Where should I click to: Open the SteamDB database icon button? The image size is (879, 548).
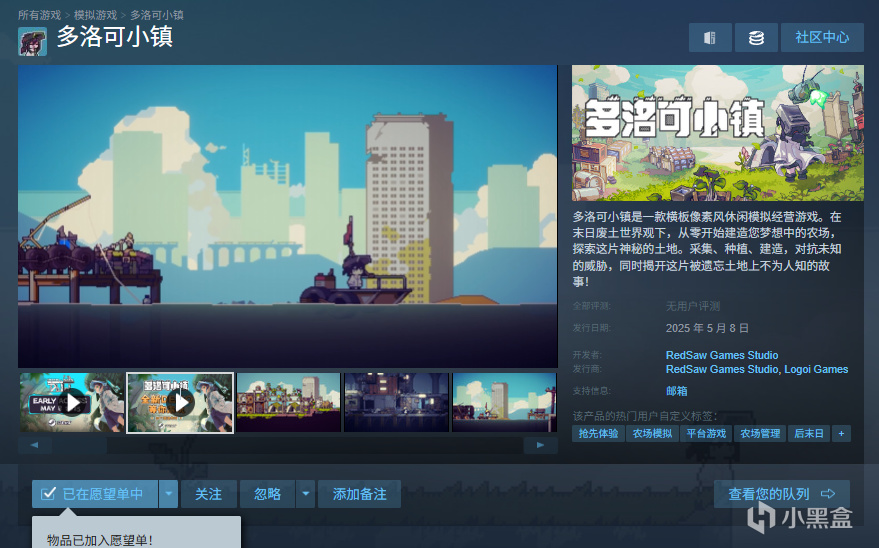[x=756, y=38]
